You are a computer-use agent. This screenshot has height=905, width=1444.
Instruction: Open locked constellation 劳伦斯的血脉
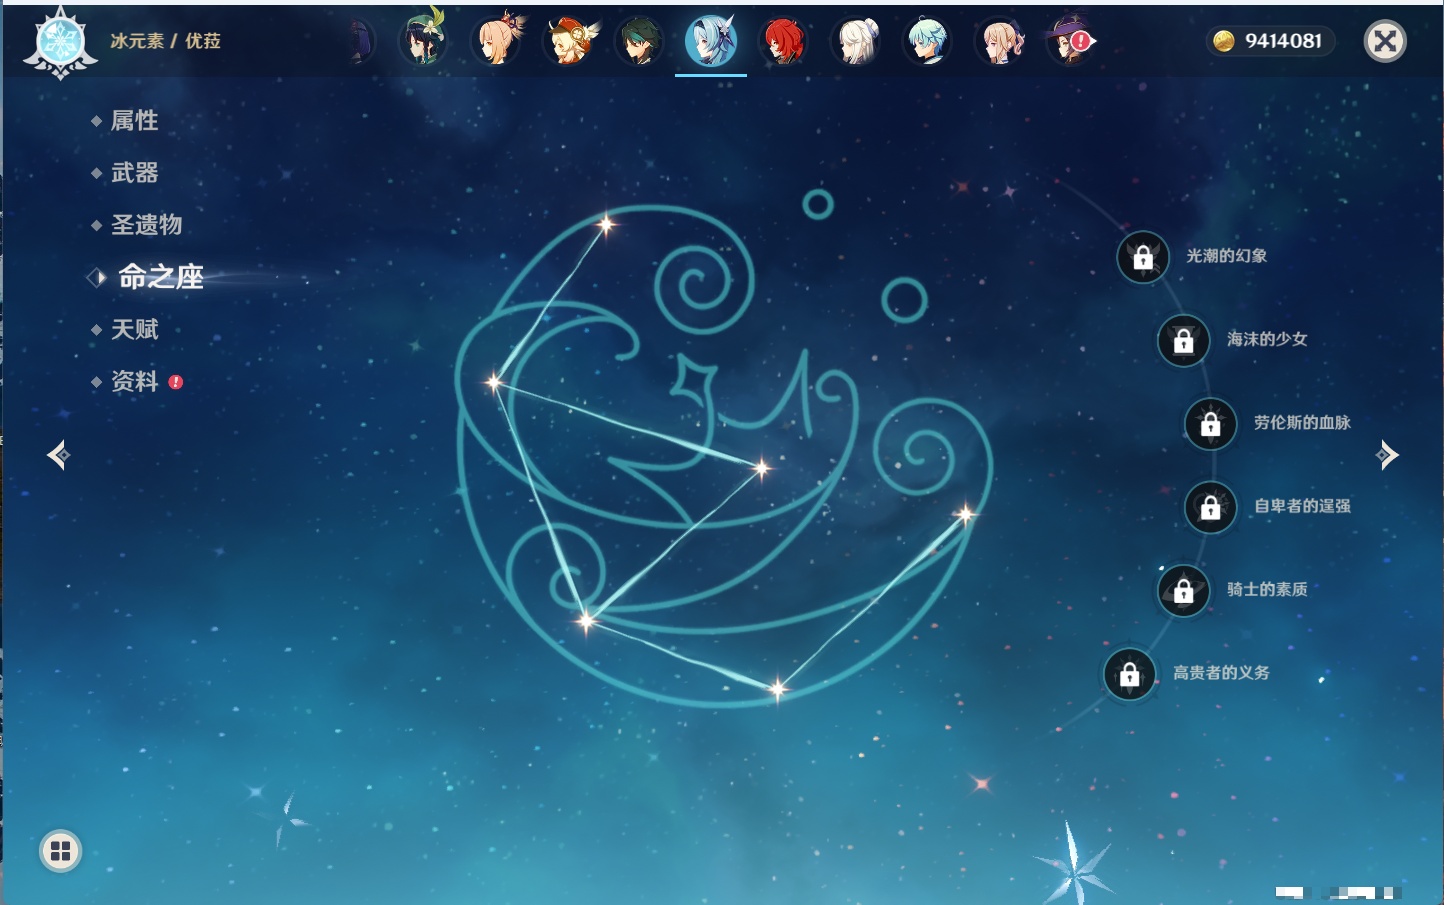point(1211,424)
